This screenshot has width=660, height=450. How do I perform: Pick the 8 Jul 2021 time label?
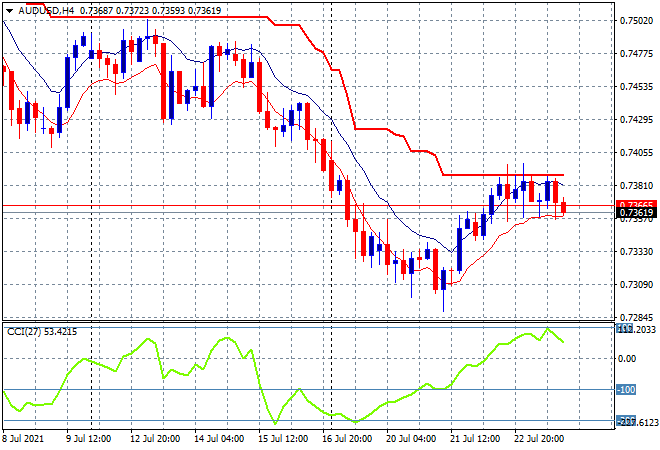(x=23, y=439)
